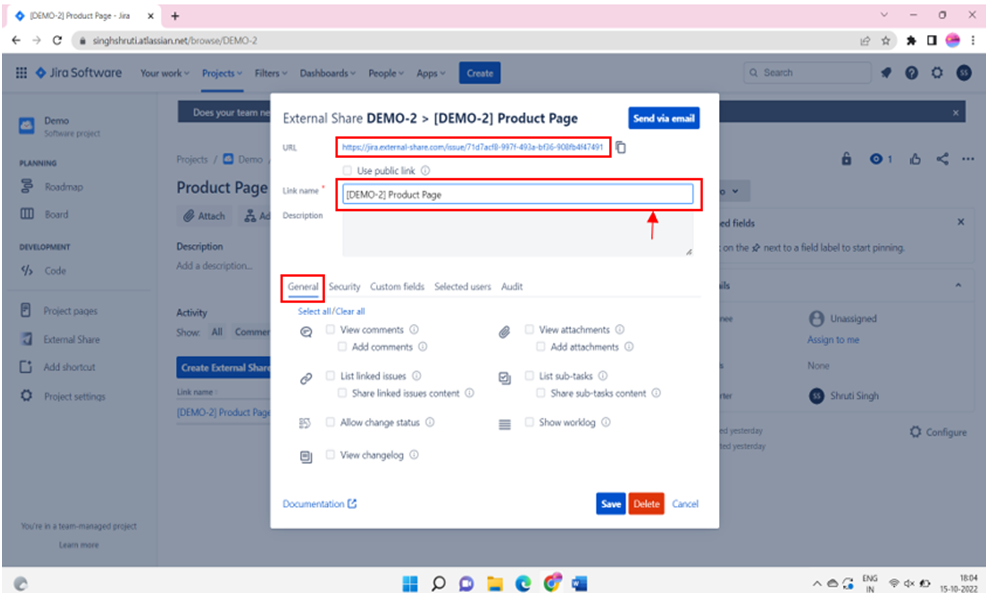Screen dimensions: 988x595
Task: Switch to the Custom fields tab
Action: click(397, 287)
